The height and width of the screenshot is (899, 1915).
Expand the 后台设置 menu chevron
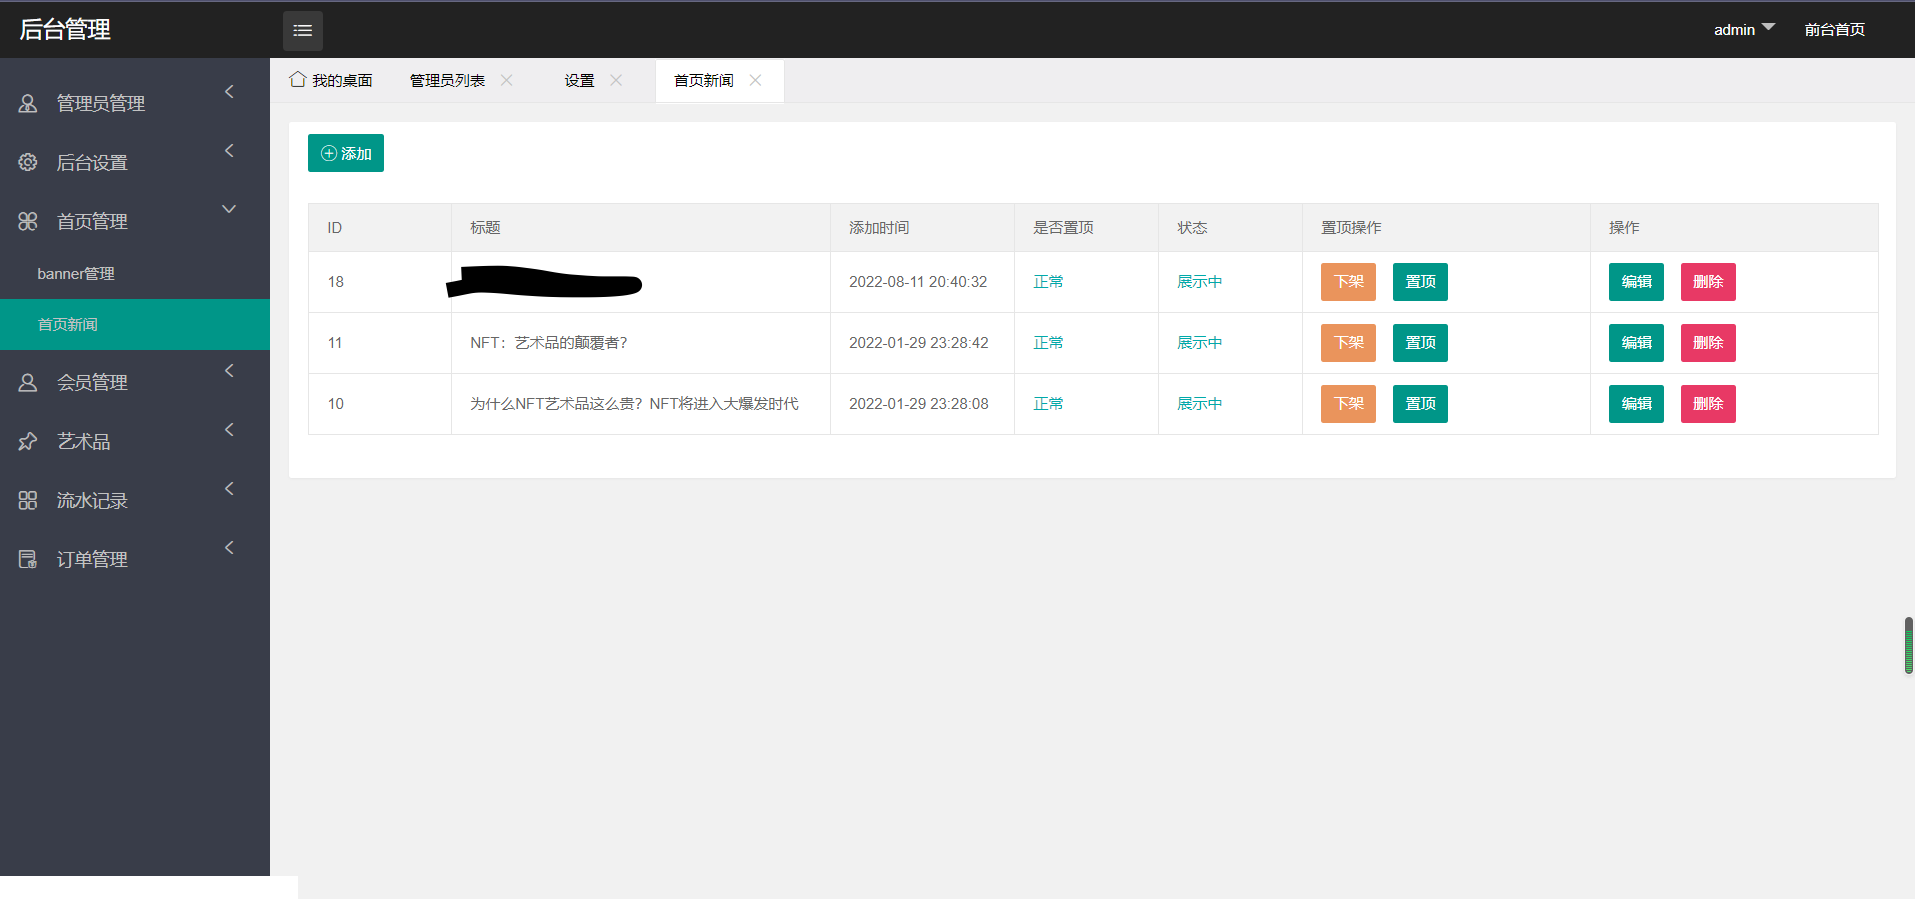(x=229, y=150)
